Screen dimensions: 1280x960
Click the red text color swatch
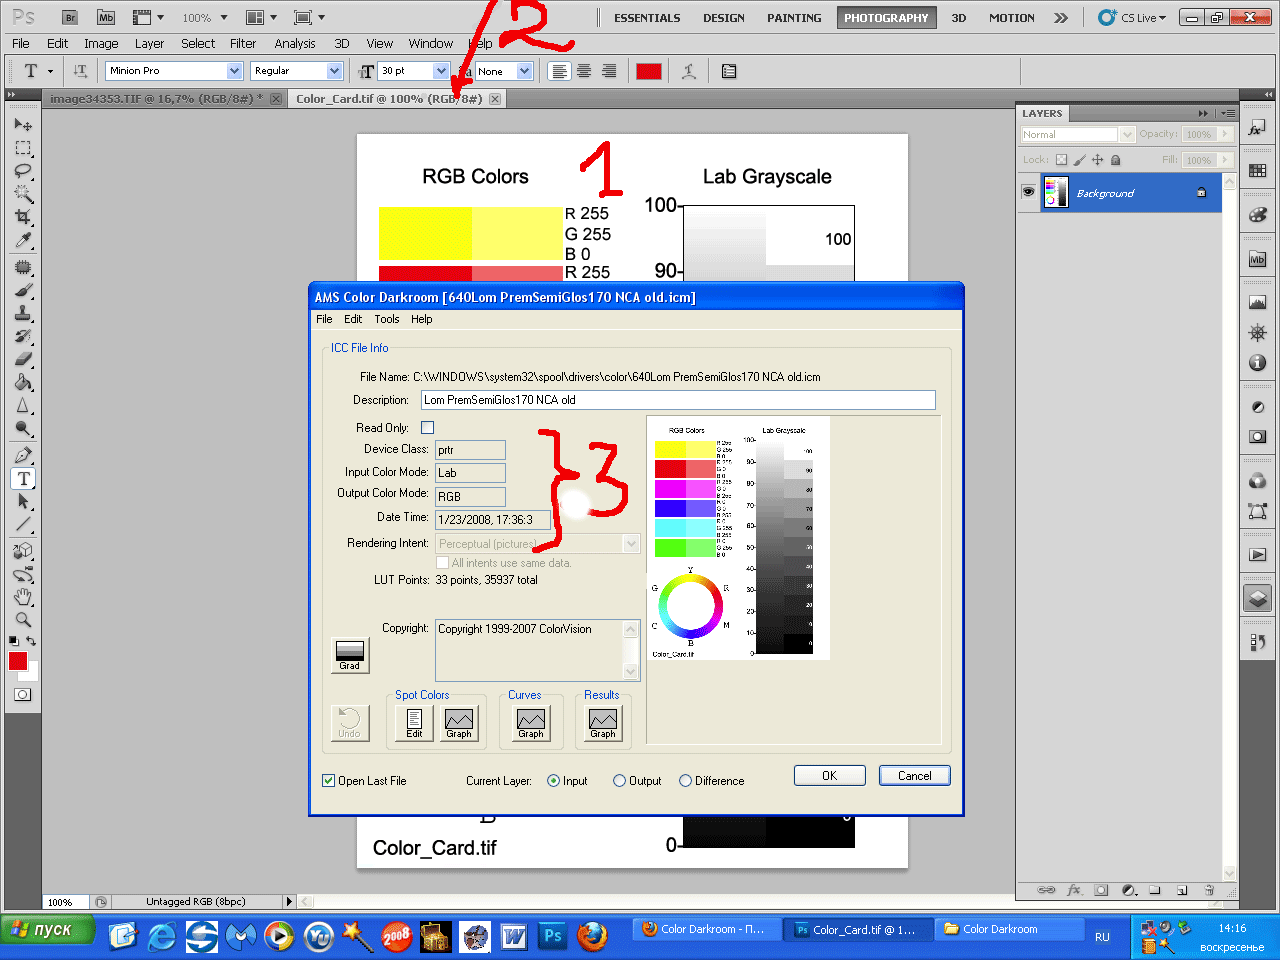click(649, 71)
